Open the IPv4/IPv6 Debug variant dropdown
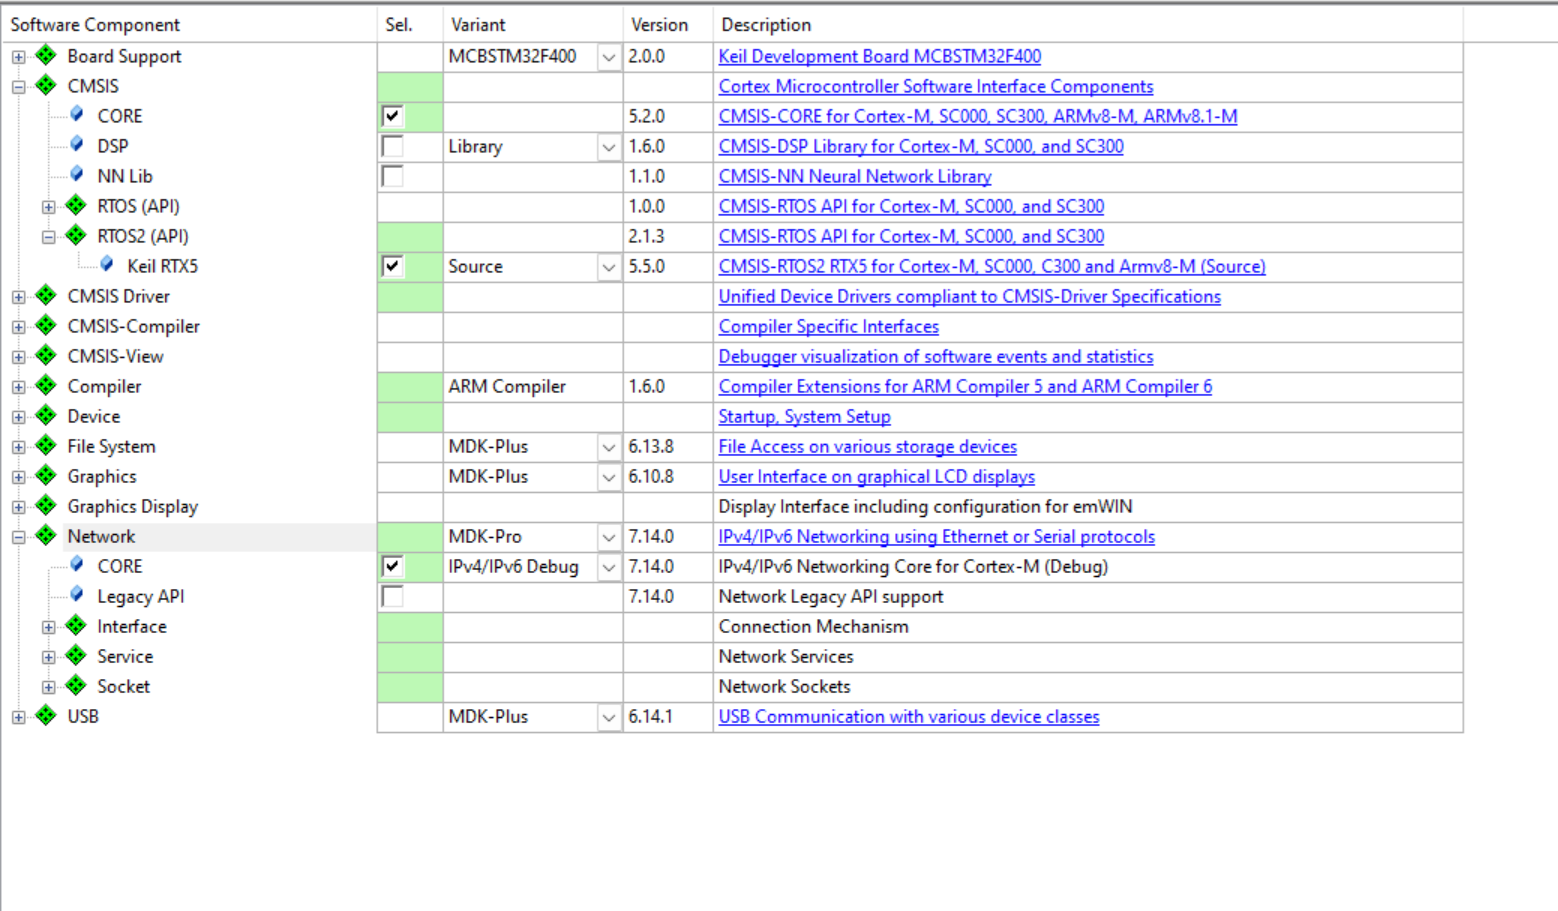 click(x=608, y=567)
